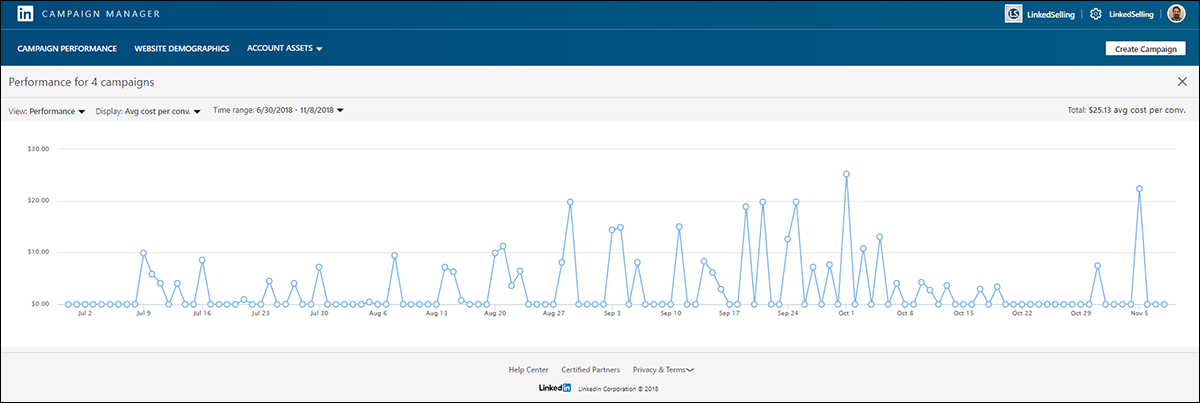The image size is (1200, 403).
Task: Open the Time range dropdown
Action: point(279,110)
